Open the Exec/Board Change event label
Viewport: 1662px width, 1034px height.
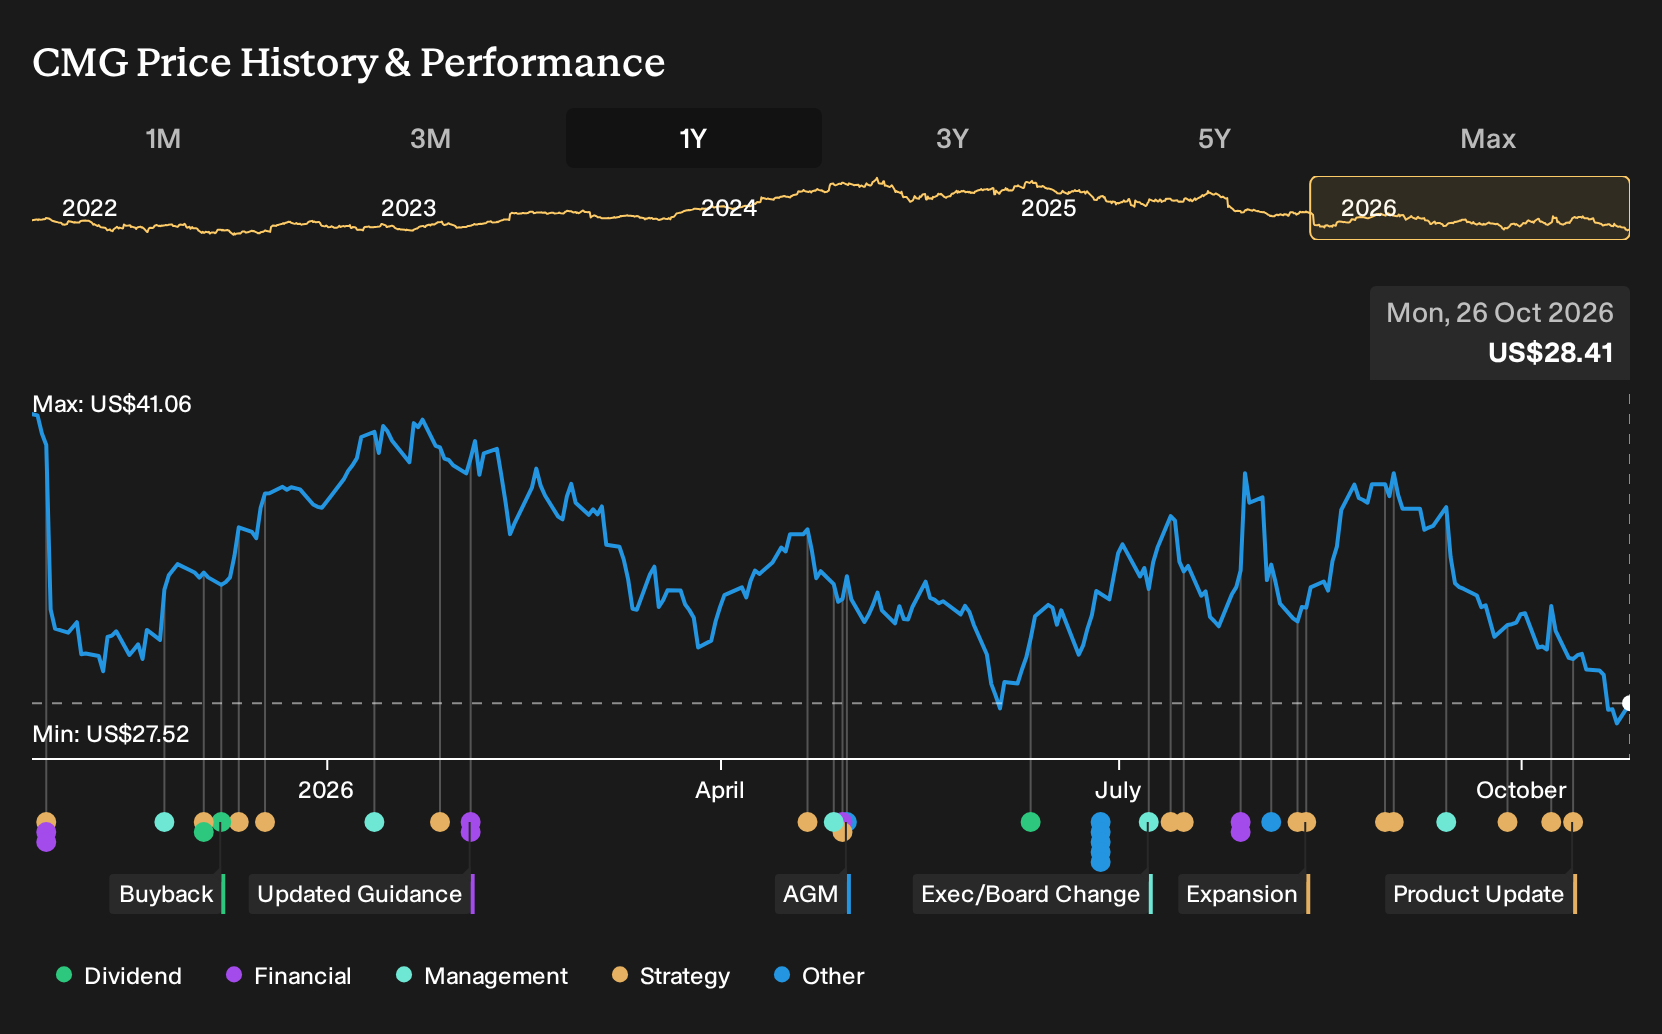tap(1032, 894)
